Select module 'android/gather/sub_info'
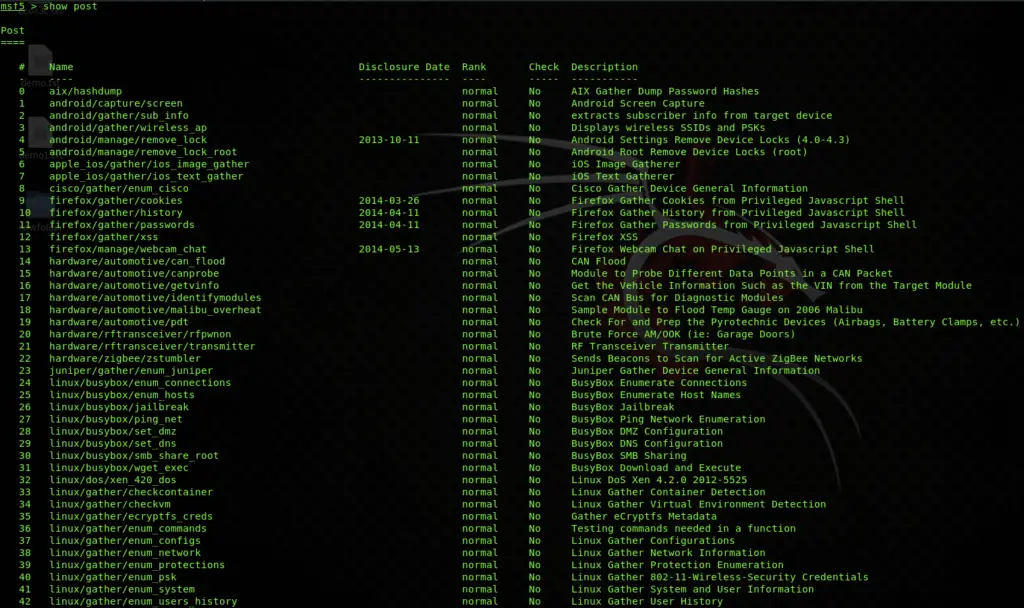Viewport: 1024px width, 608px height. coord(119,116)
